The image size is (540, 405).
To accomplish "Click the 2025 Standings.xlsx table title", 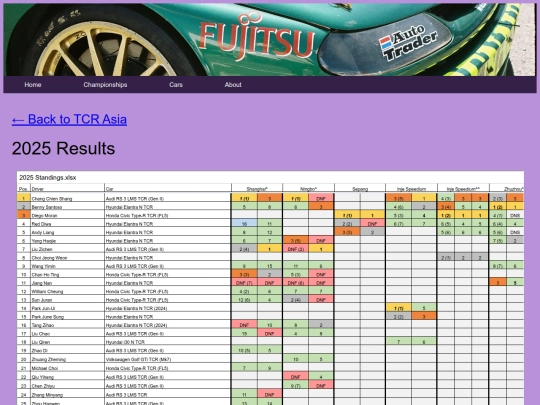I will [x=48, y=178].
